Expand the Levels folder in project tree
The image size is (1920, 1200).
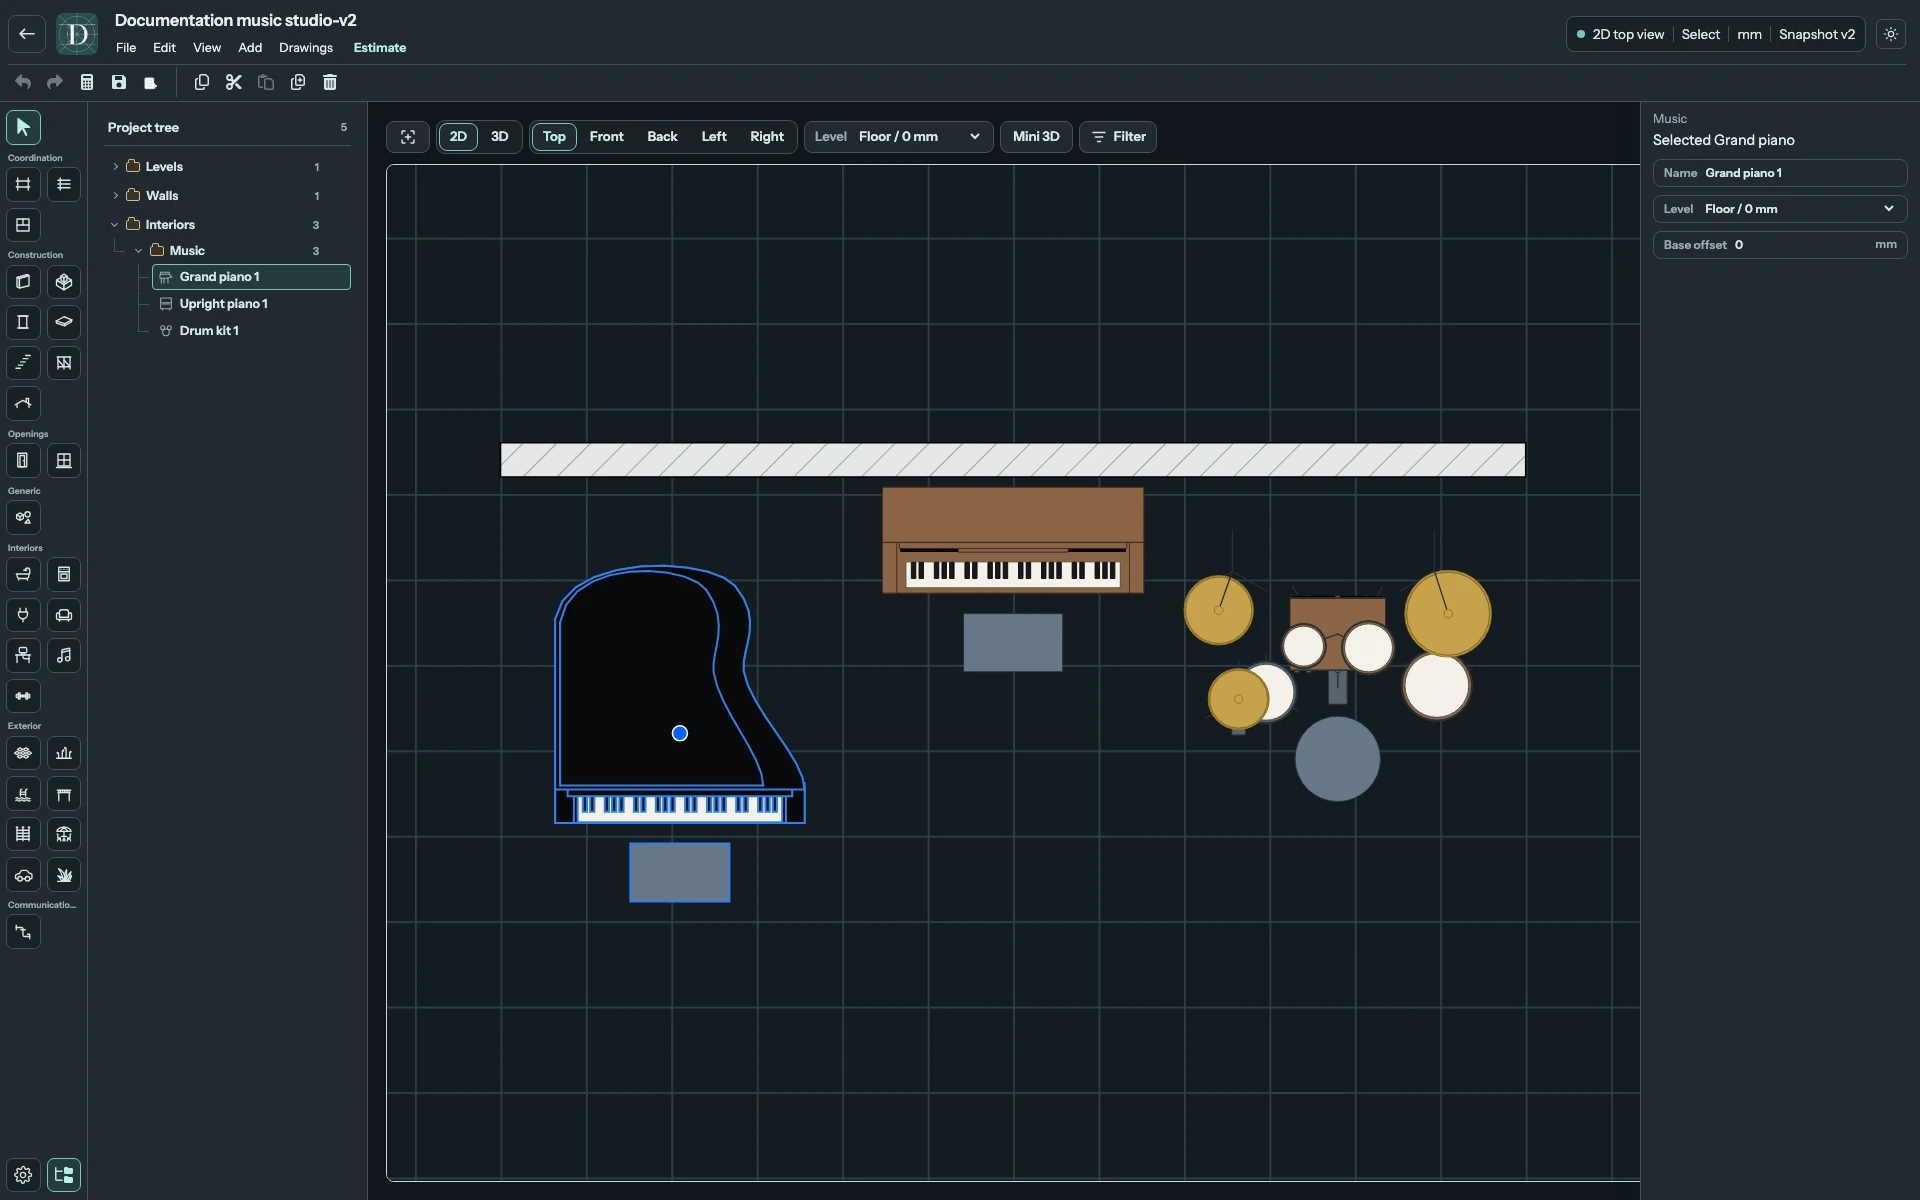click(116, 167)
